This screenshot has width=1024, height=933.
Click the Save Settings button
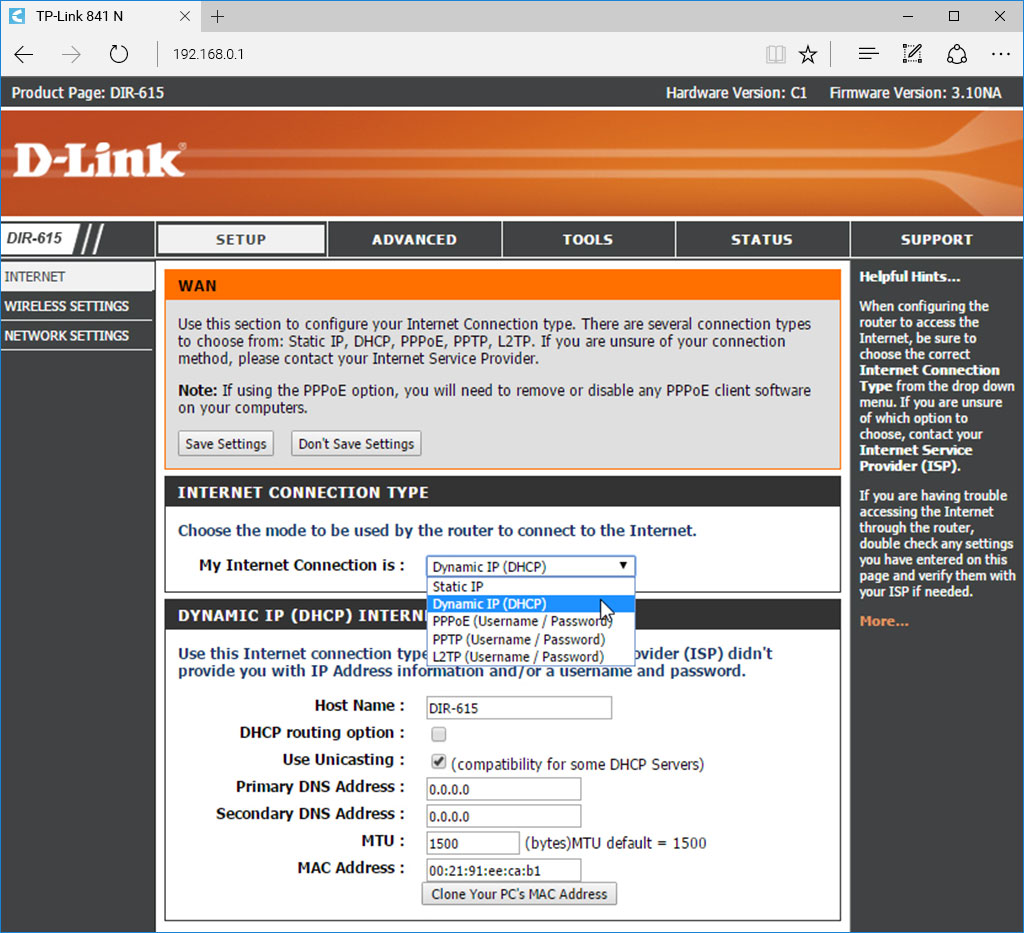pyautogui.click(x=226, y=444)
